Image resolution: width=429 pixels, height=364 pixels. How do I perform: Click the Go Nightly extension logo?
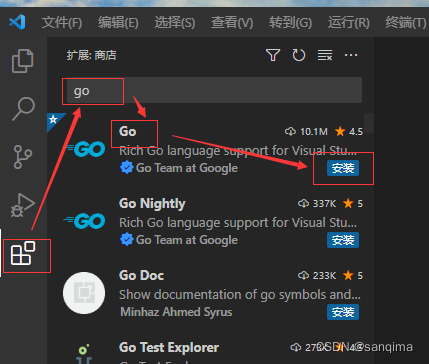[84, 221]
